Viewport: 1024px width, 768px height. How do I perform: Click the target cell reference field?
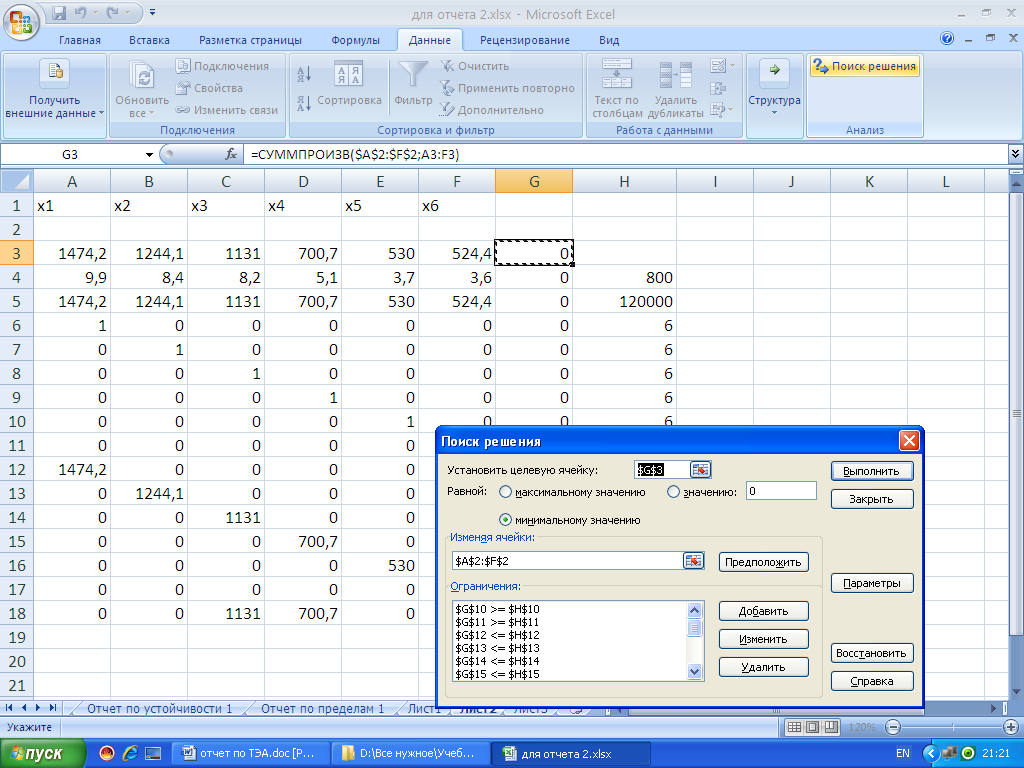tap(662, 470)
